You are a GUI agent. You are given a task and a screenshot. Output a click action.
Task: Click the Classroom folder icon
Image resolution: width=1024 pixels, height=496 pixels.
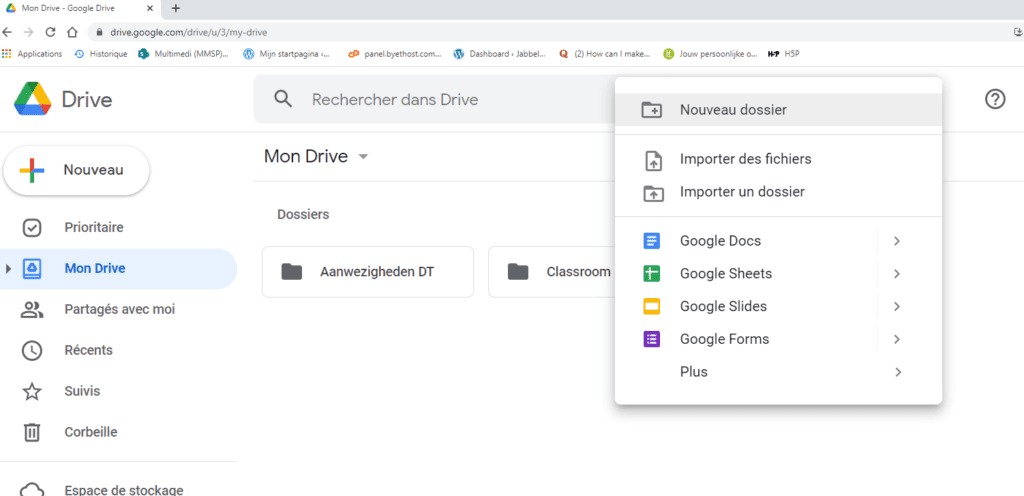coord(518,271)
